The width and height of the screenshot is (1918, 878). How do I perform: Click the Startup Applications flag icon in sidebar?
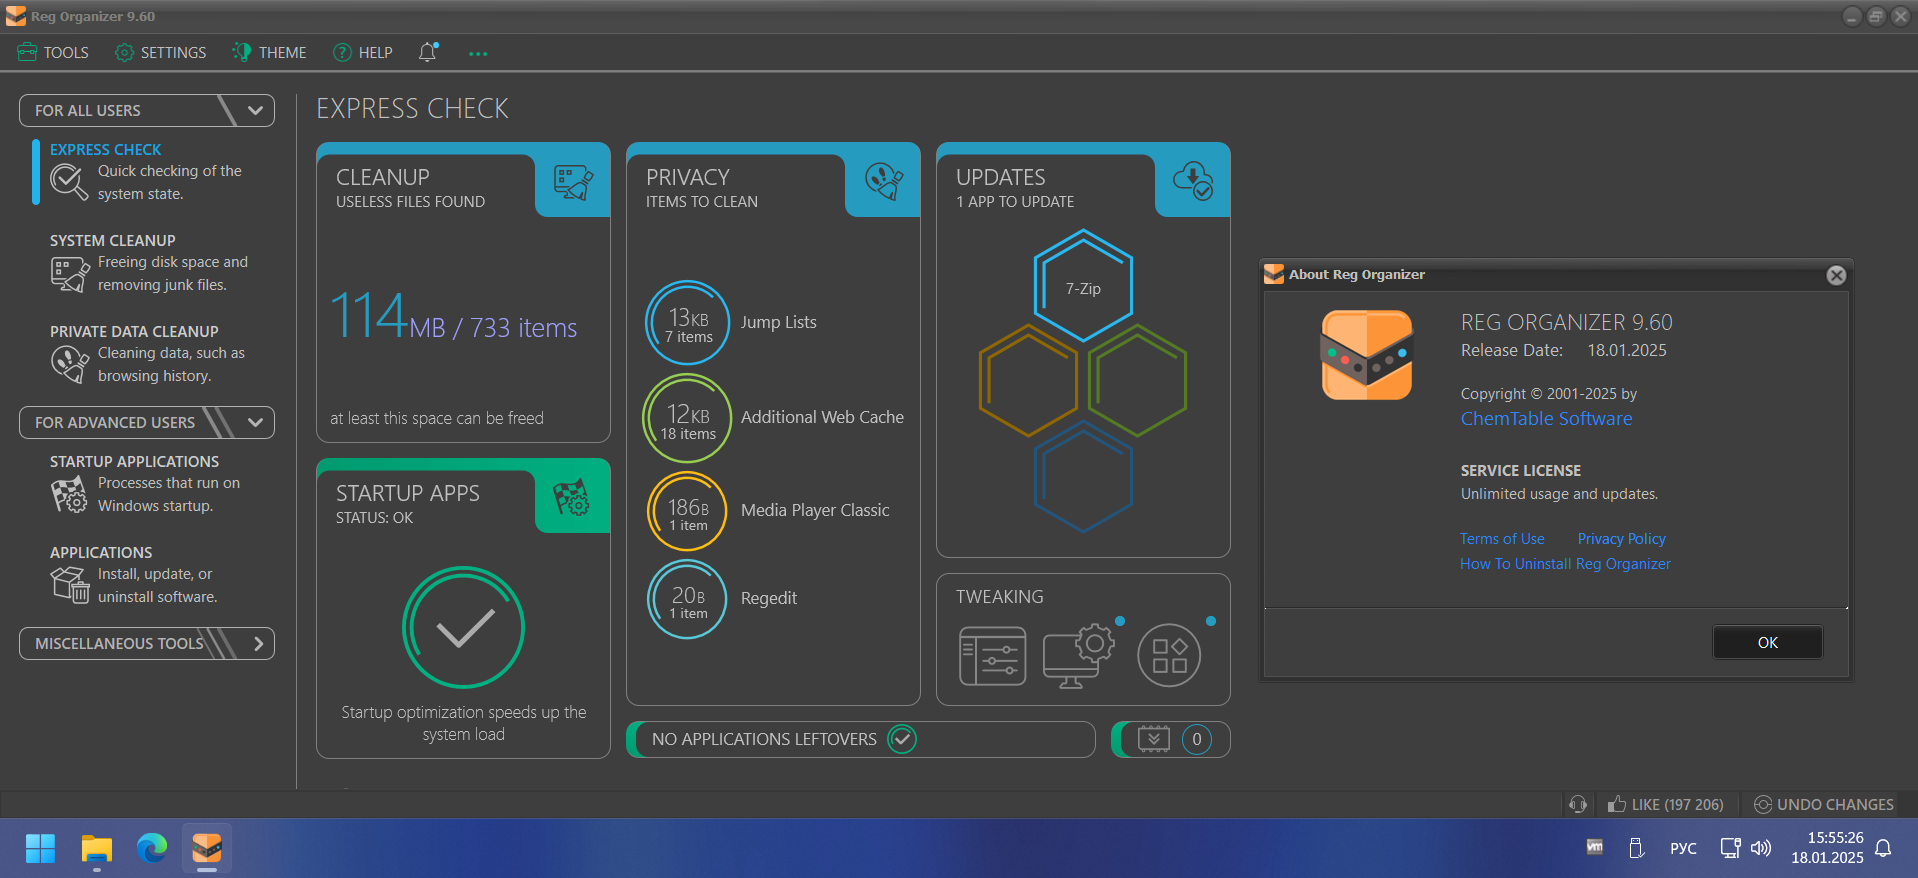69,494
